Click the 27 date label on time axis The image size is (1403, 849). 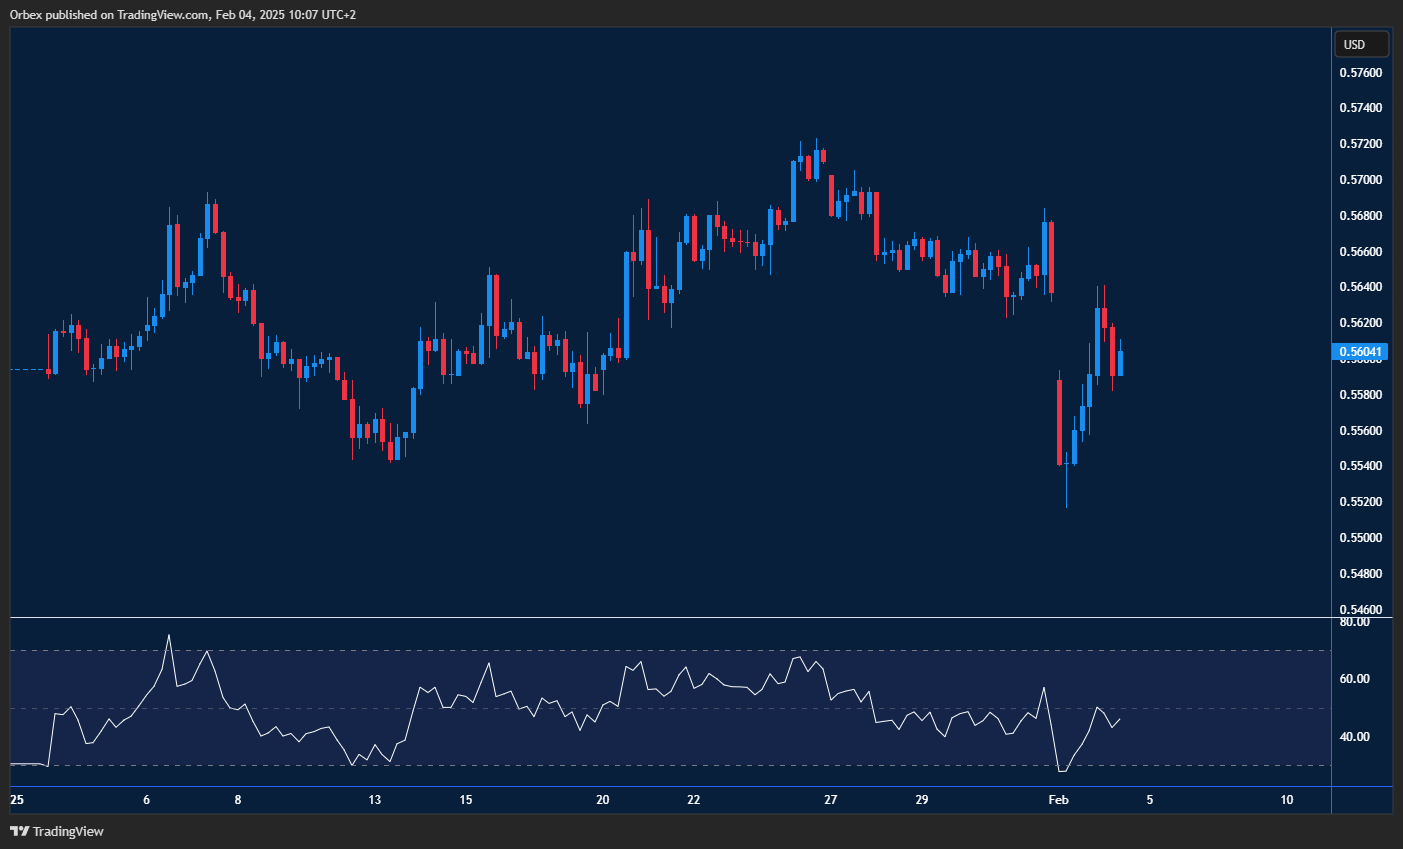click(x=830, y=800)
